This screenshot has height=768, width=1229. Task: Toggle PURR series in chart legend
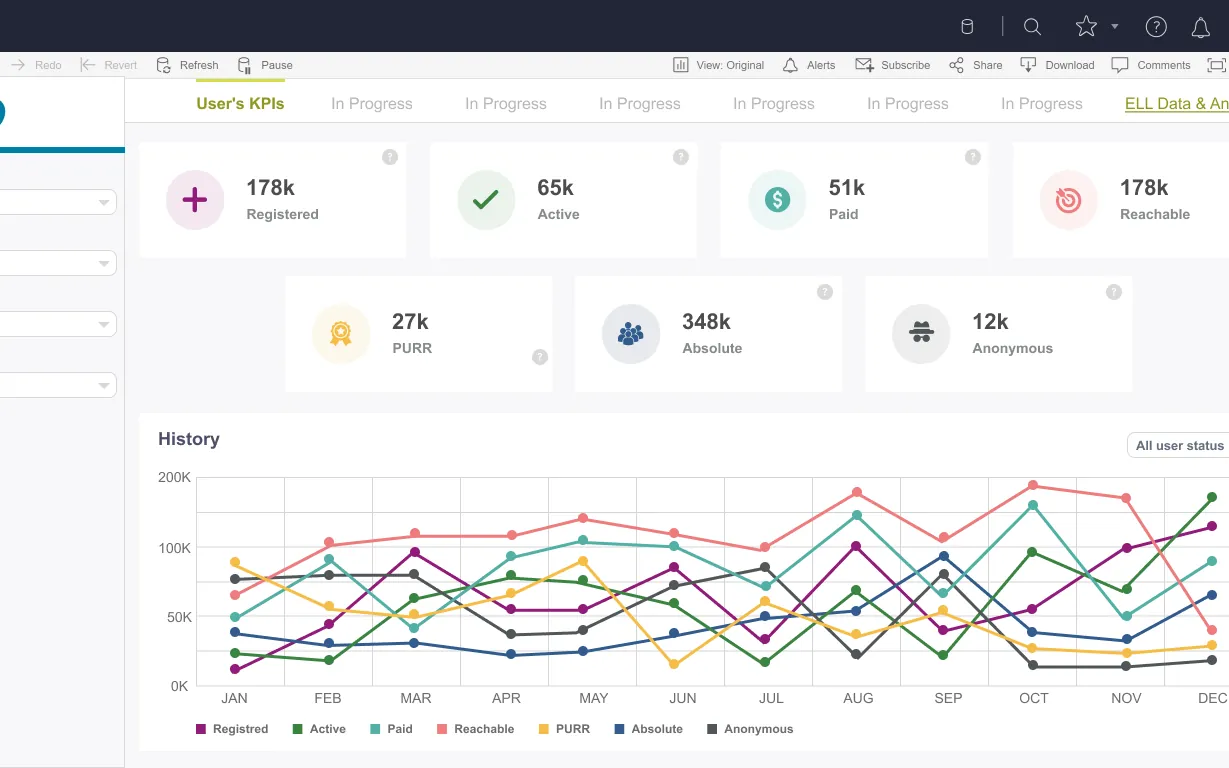(564, 729)
